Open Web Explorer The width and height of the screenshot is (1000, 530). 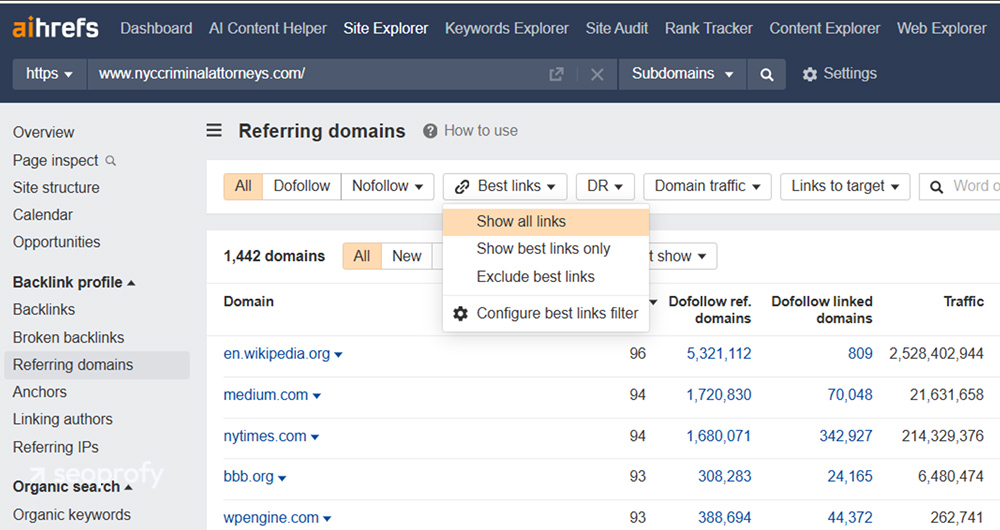coord(941,28)
